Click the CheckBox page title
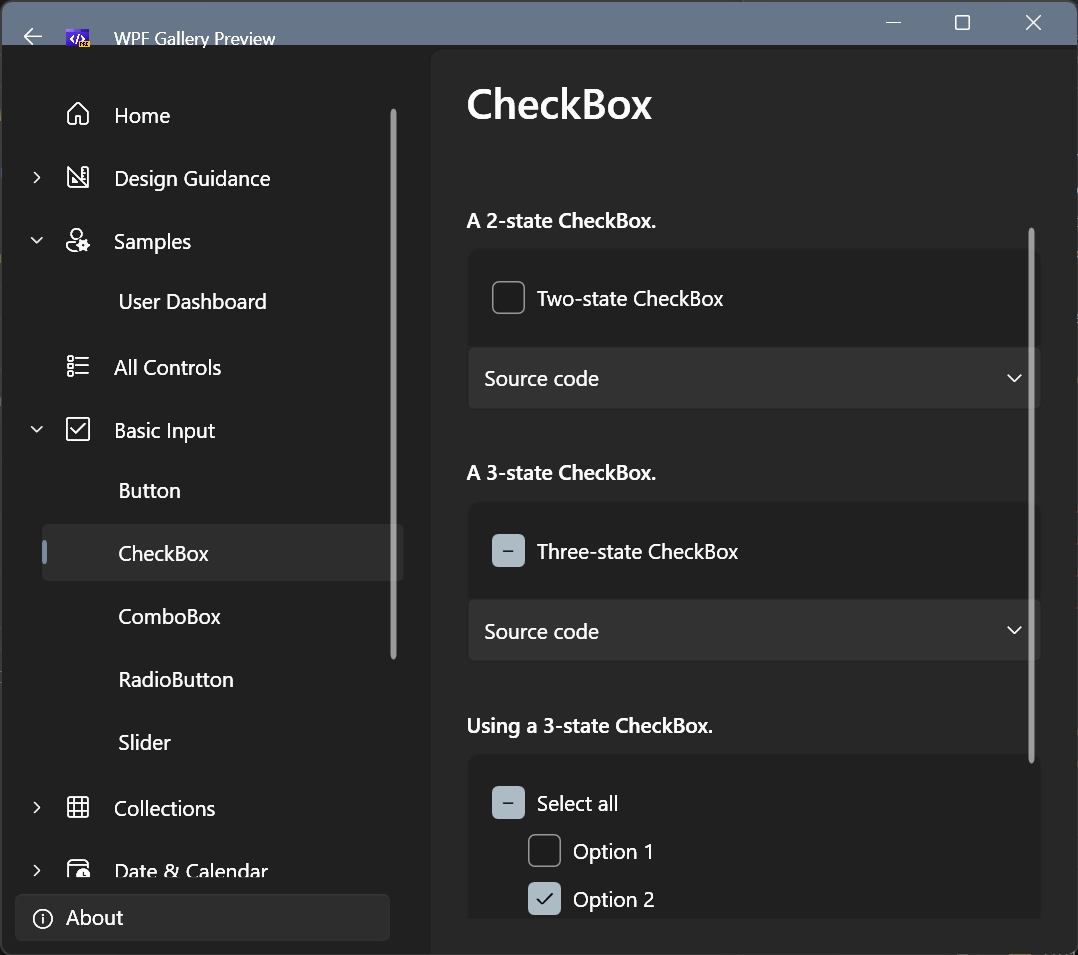This screenshot has width=1078, height=955. 559,105
